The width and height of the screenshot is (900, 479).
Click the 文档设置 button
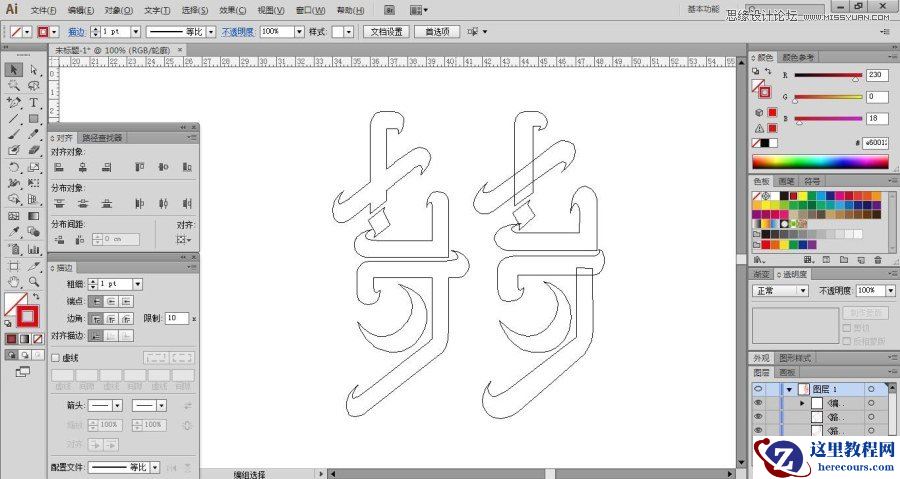coord(386,32)
